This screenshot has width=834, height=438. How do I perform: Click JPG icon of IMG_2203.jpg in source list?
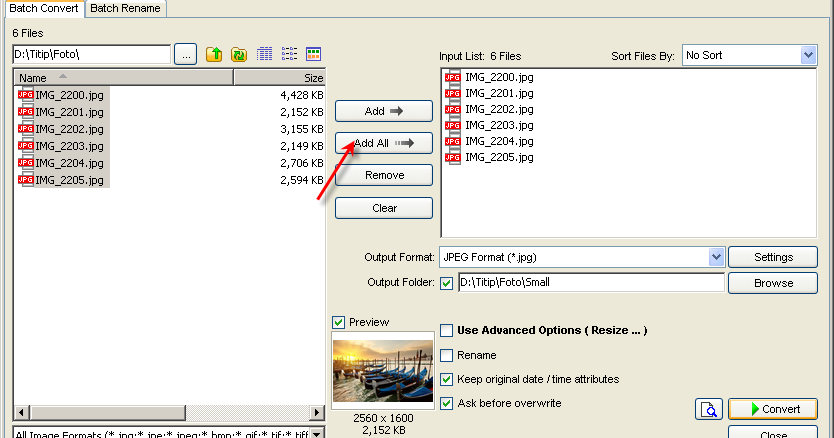26,146
